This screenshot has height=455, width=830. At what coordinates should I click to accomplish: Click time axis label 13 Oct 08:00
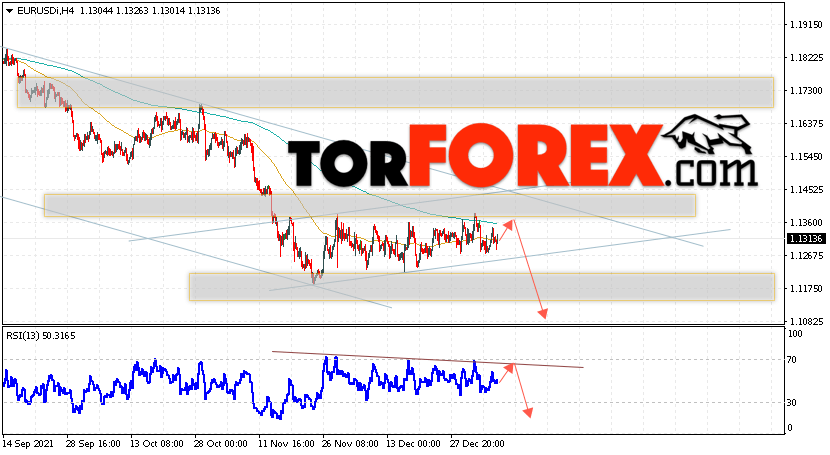(x=157, y=443)
